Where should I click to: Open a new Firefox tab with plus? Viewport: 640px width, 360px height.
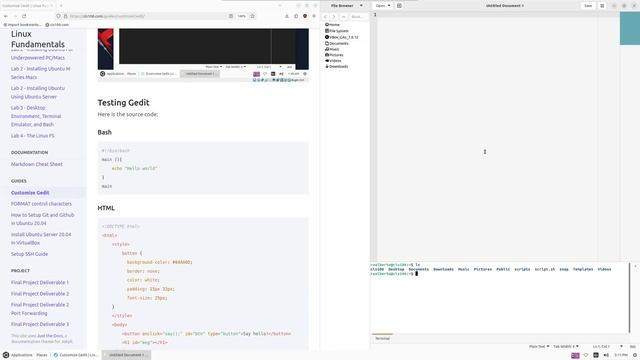coord(61,6)
